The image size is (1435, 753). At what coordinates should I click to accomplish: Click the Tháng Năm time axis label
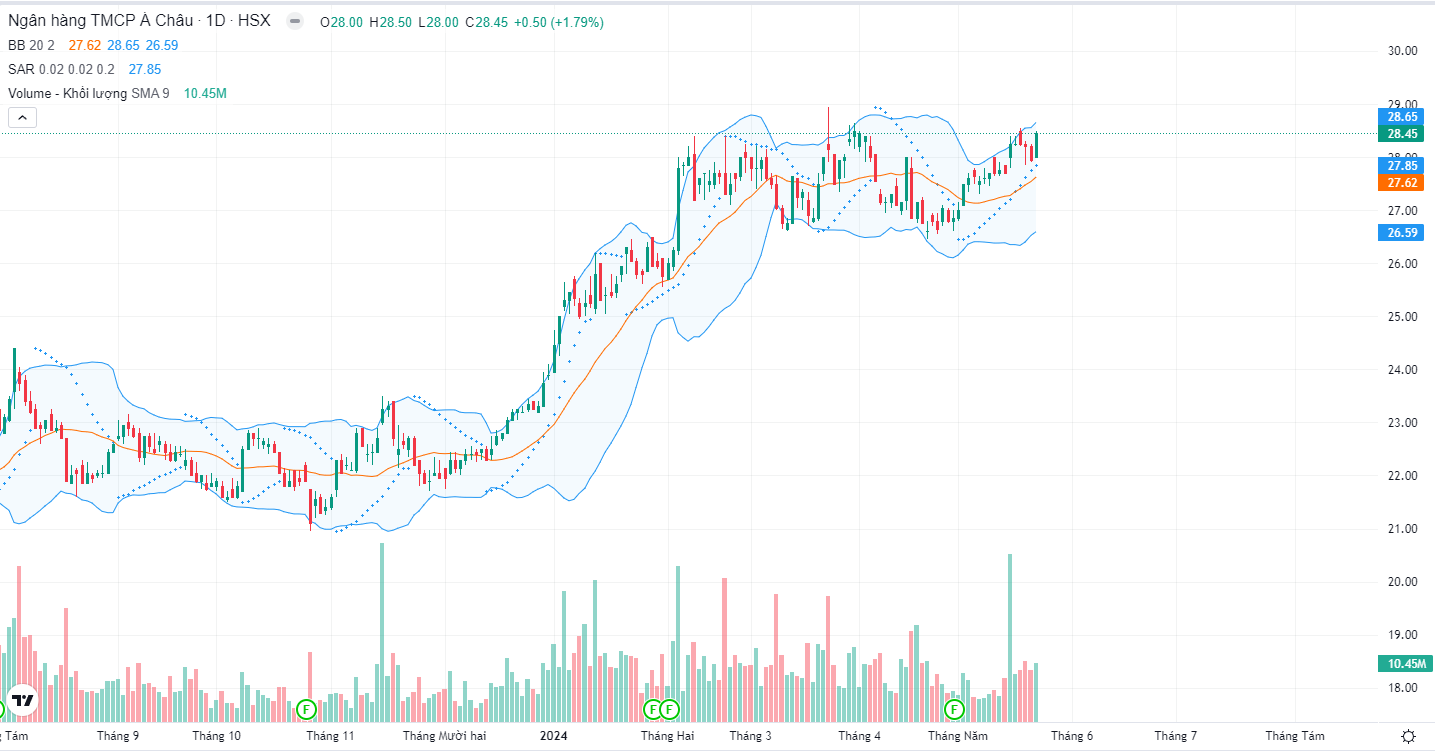click(x=958, y=736)
